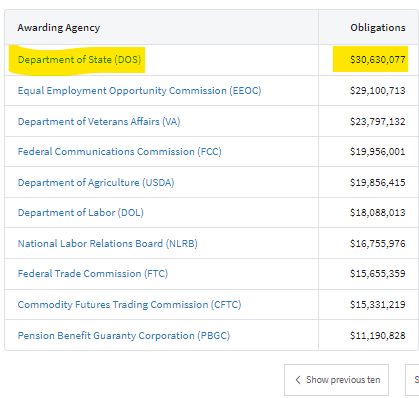
Task: Open Department of State (DOS) link
Action: pos(79,60)
